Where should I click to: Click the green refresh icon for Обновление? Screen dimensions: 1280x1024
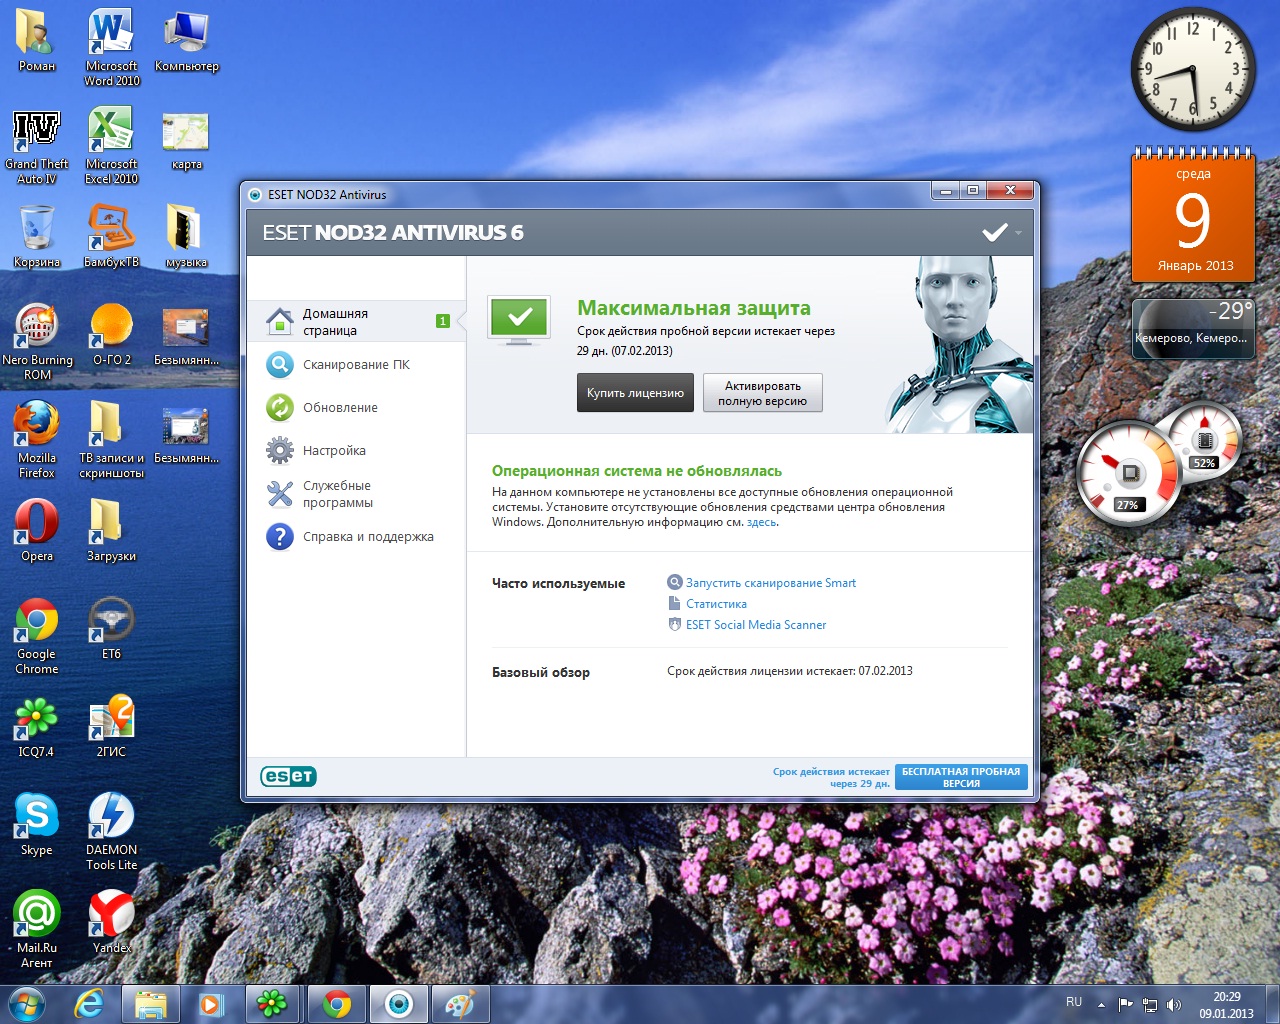[x=279, y=408]
